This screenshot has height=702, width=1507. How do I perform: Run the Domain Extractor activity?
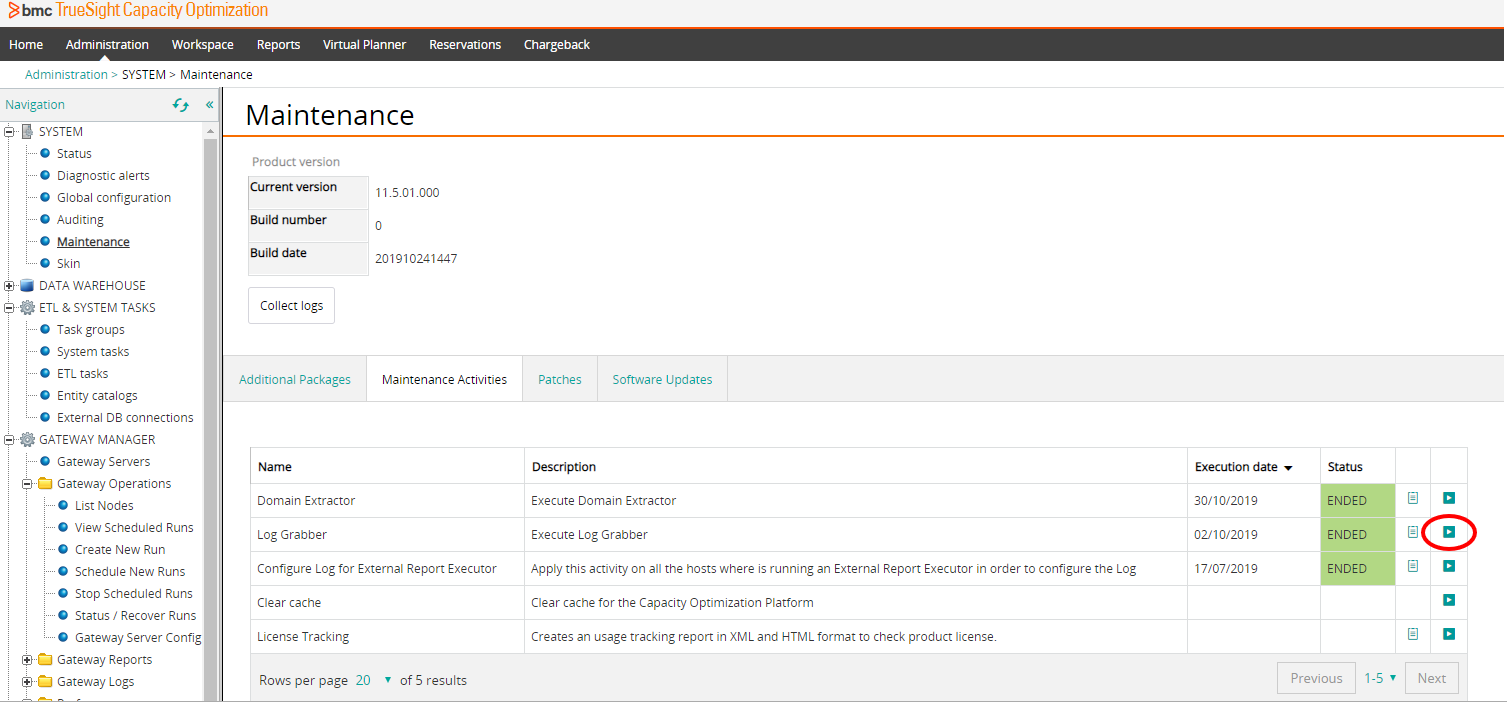pos(1448,498)
